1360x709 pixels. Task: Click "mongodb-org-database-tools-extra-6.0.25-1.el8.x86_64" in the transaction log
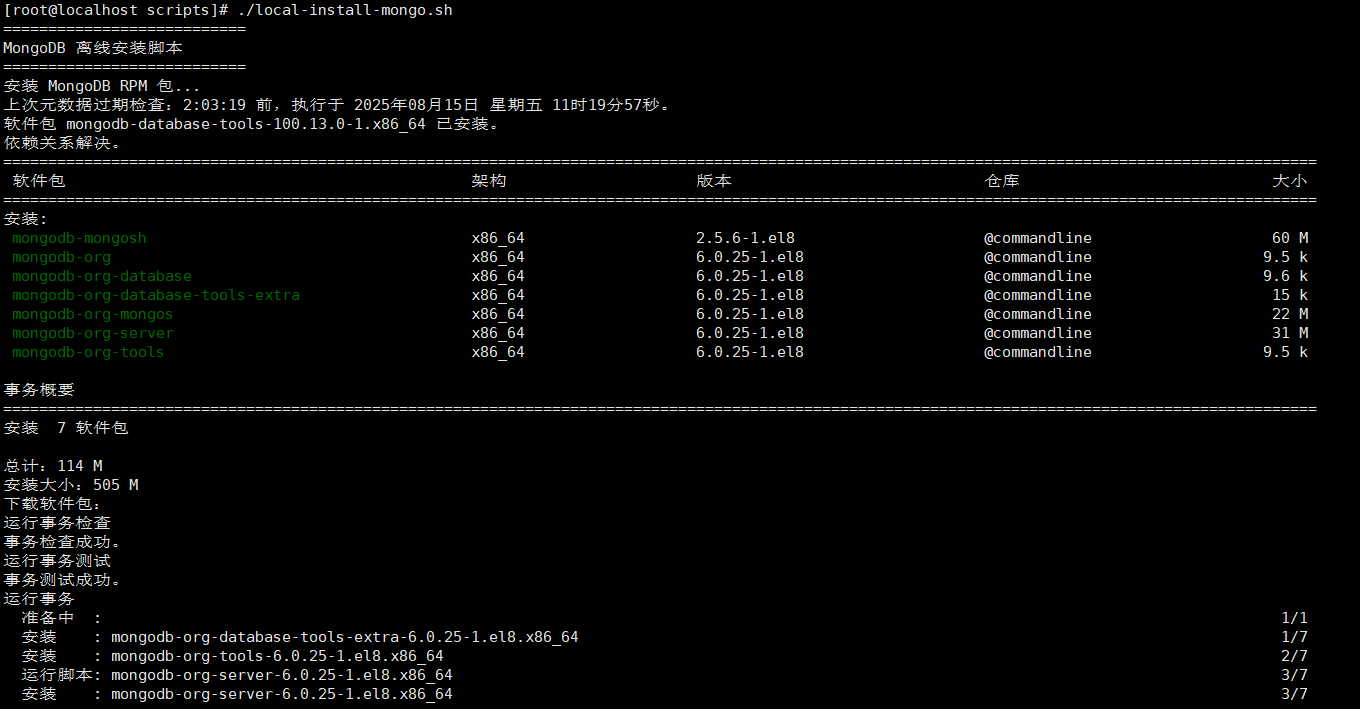tap(345, 637)
